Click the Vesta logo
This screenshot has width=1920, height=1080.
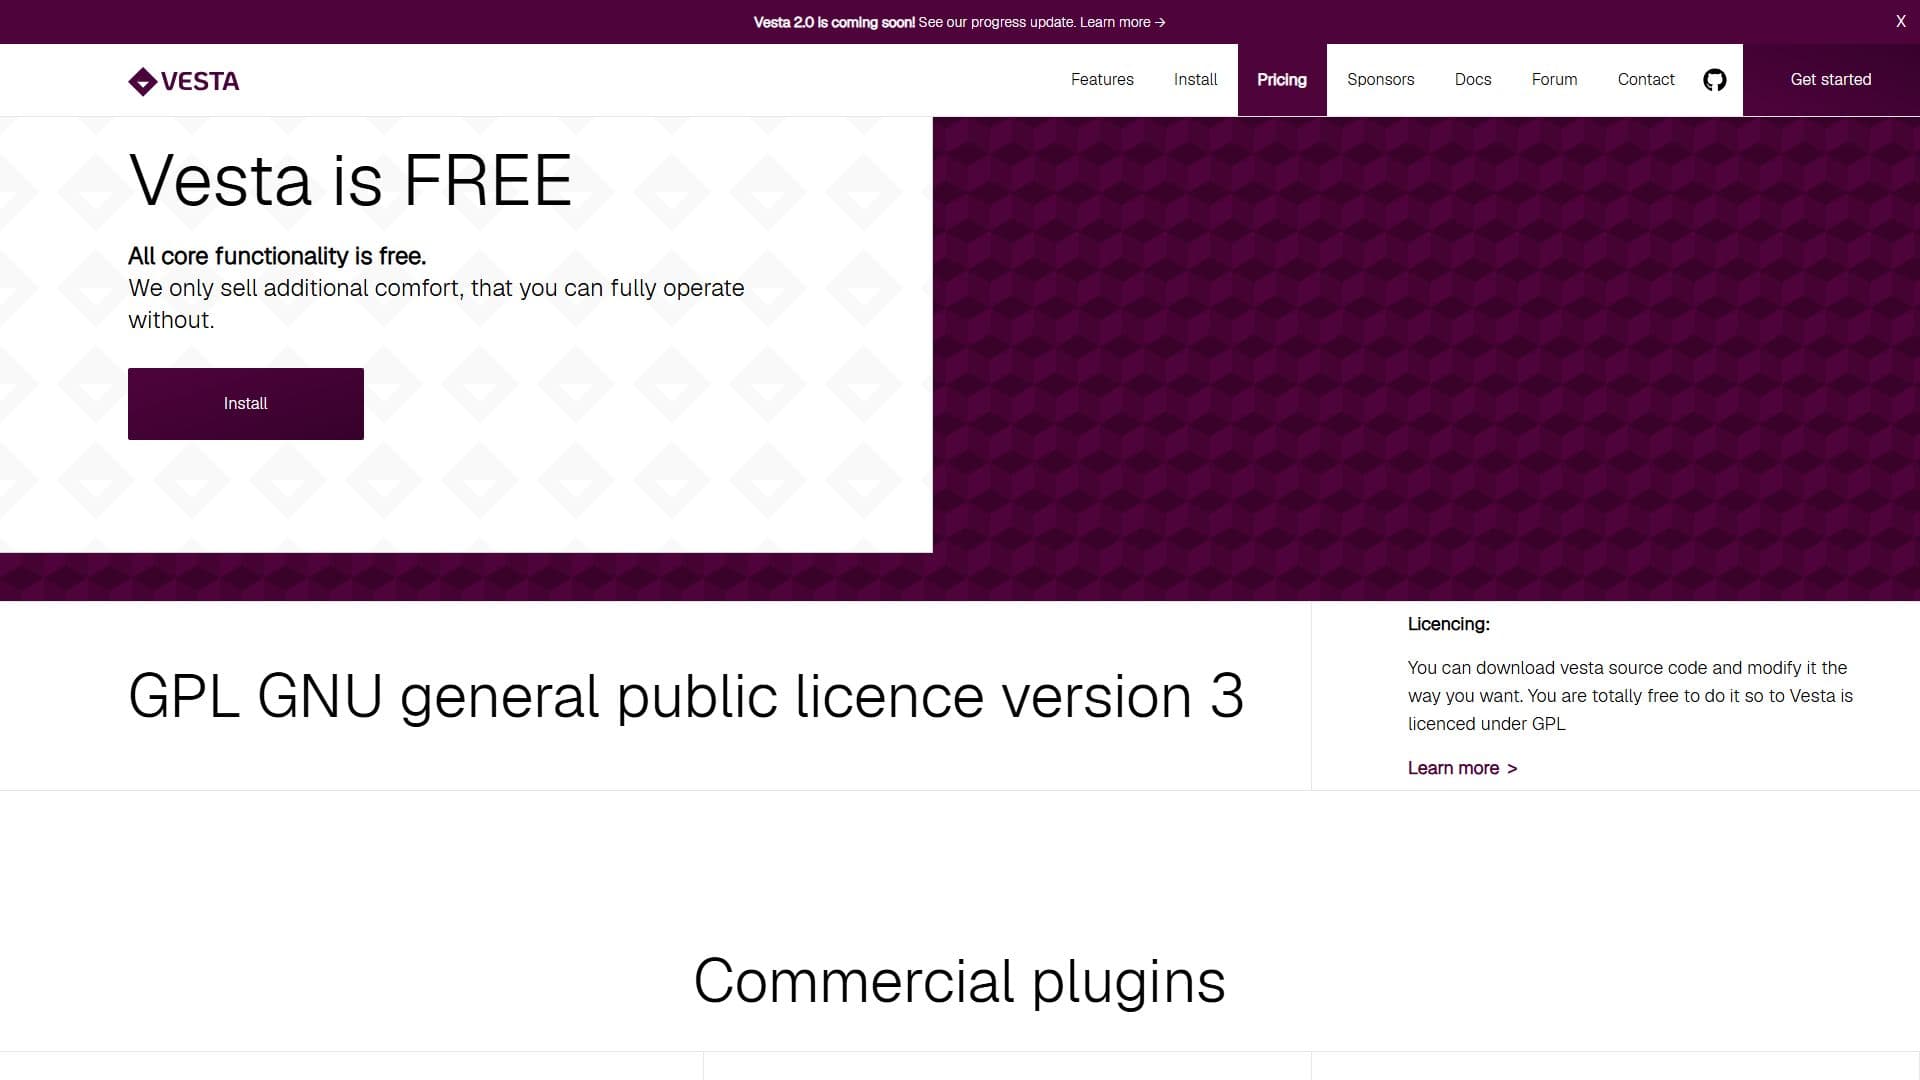[184, 81]
